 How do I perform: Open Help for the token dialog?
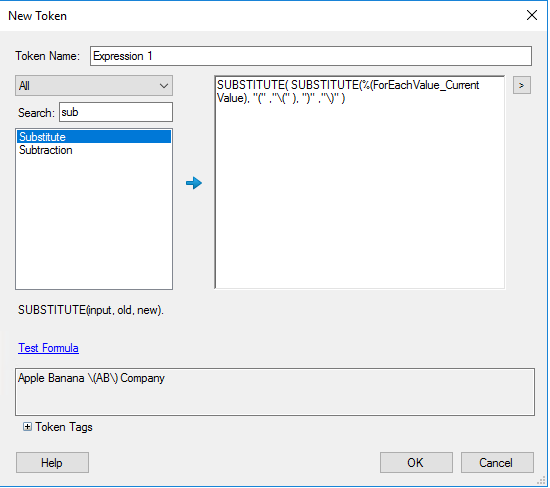pos(52,463)
